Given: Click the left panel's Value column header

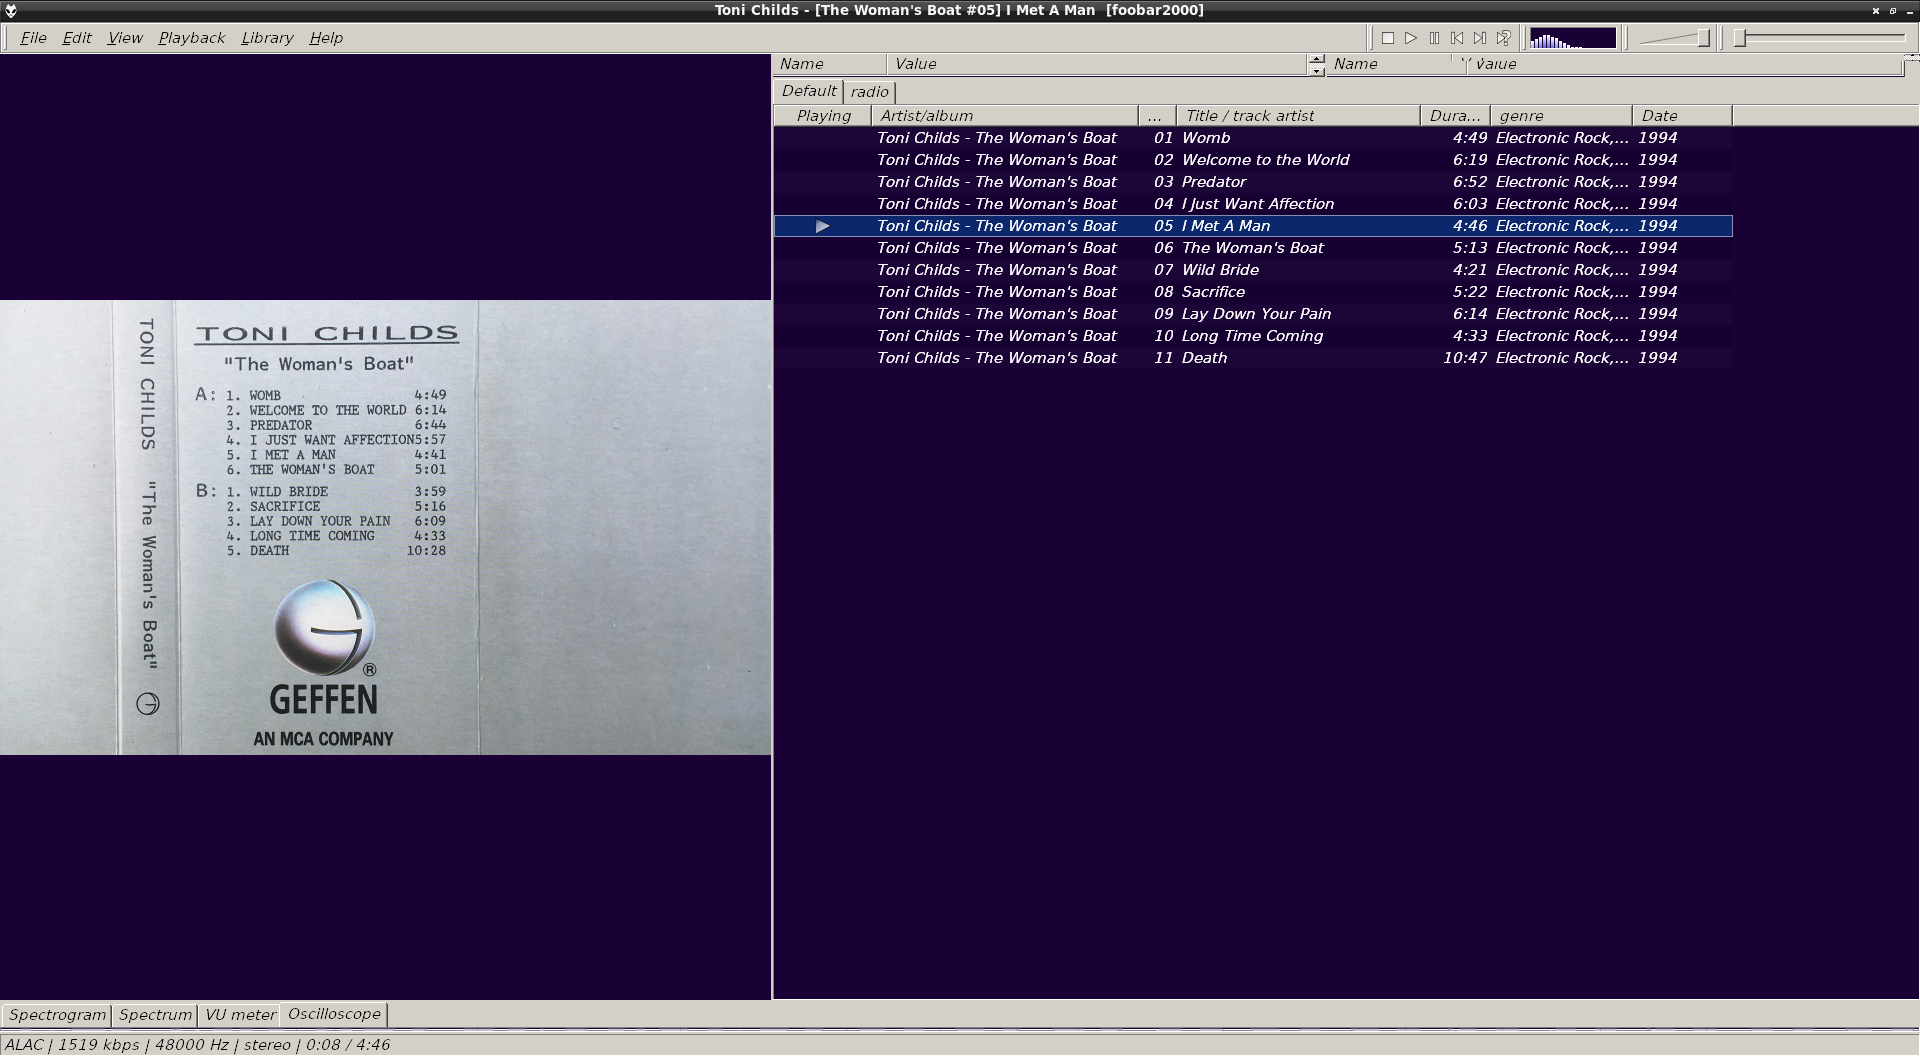Looking at the screenshot, I should click(1097, 64).
